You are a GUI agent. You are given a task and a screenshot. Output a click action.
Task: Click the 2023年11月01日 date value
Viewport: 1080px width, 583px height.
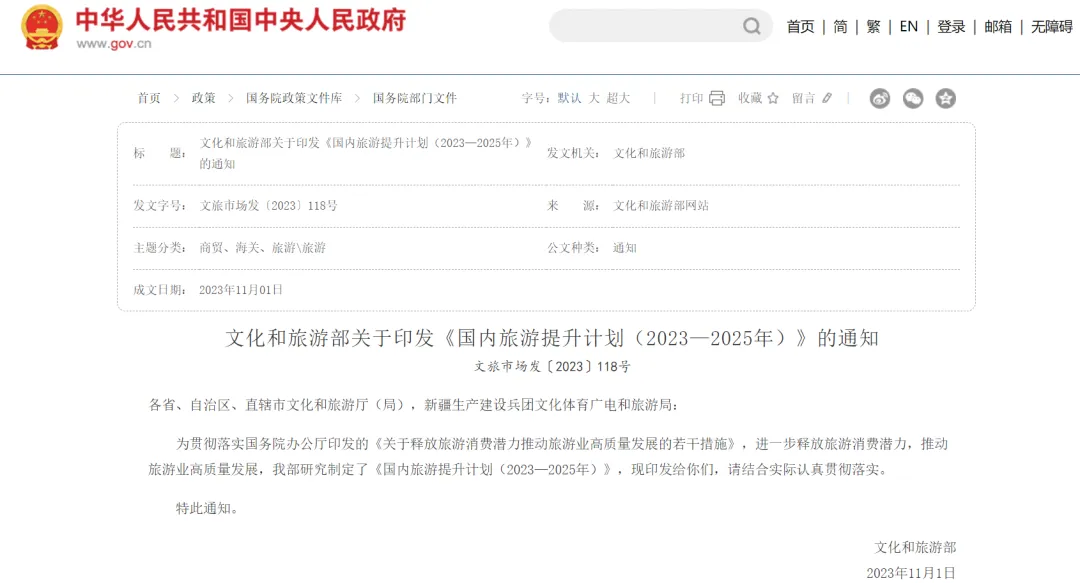[241, 289]
